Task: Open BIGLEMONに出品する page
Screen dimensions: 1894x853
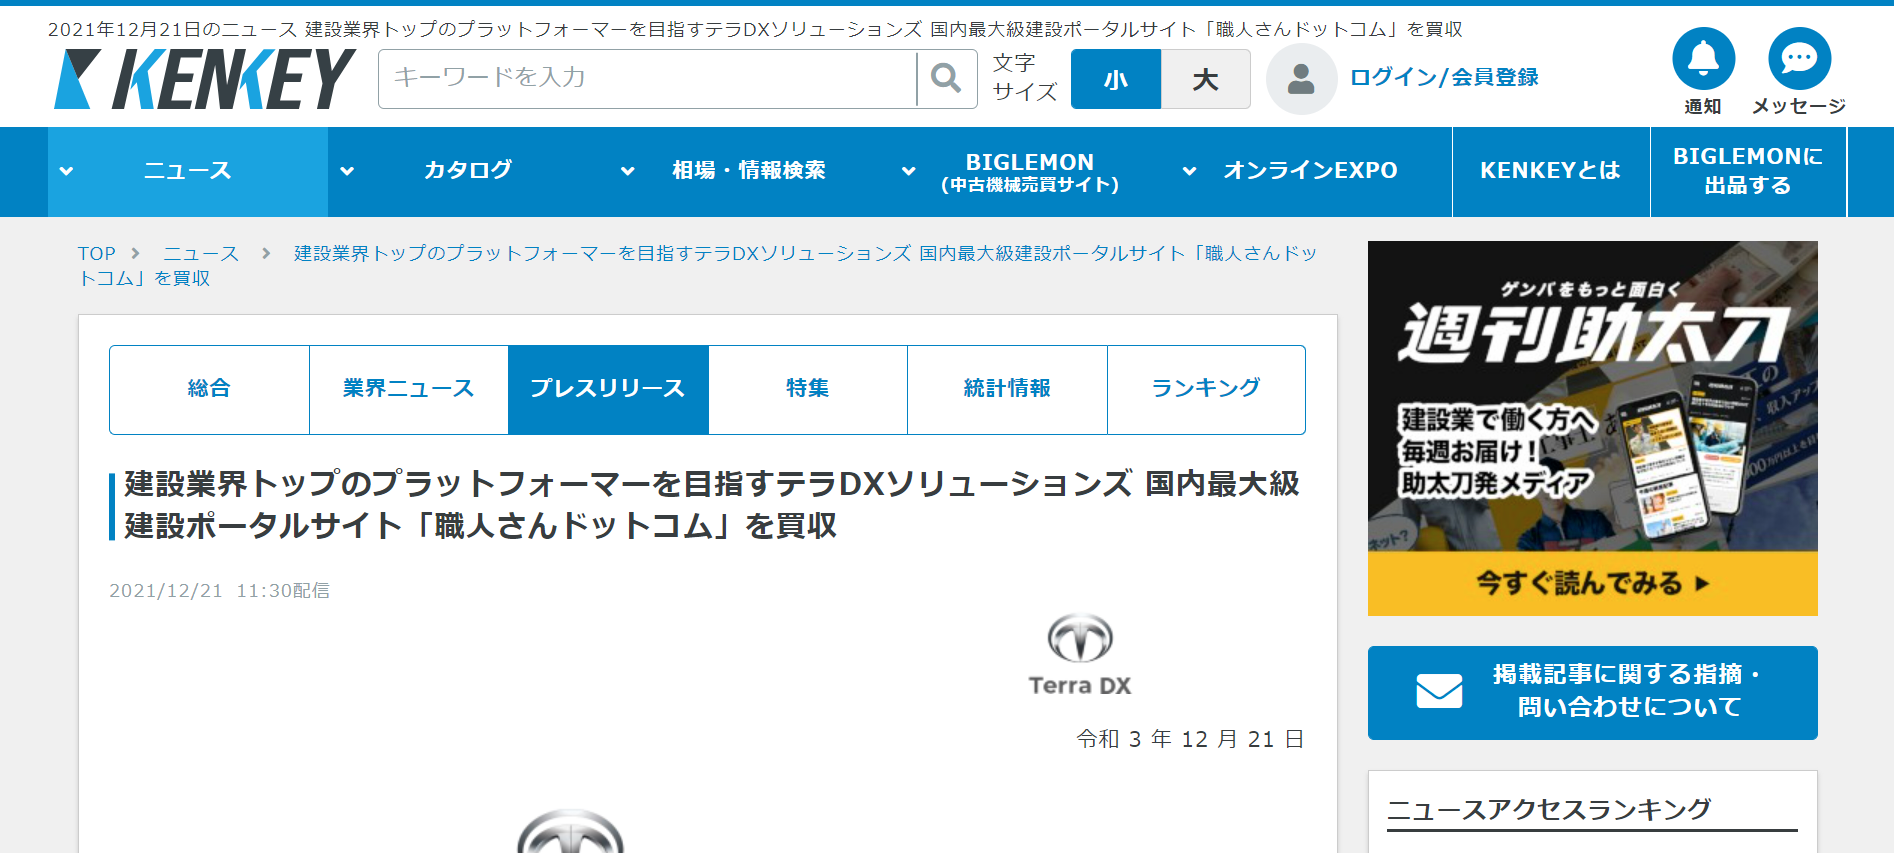Action: coord(1748,171)
